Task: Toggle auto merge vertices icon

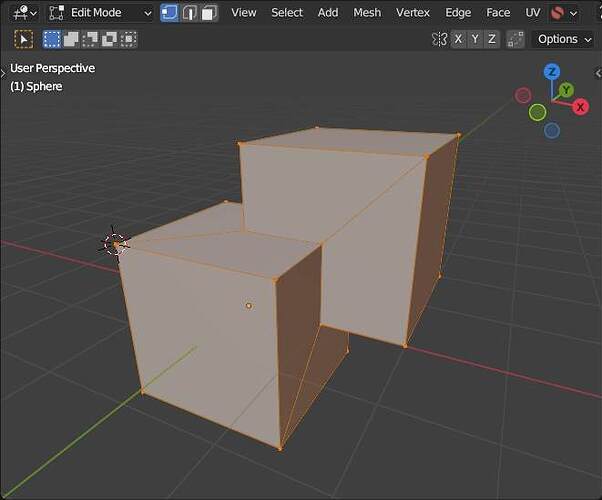Action: click(x=515, y=39)
